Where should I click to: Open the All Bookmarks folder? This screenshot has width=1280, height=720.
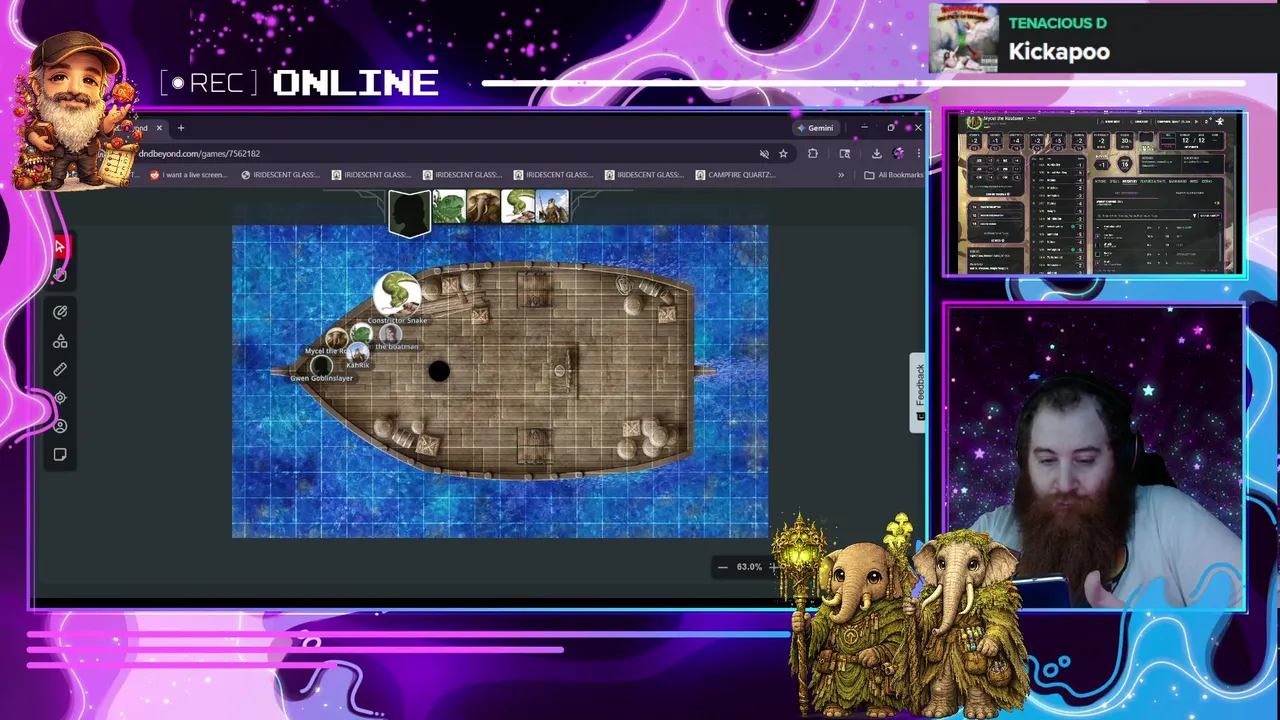pyautogui.click(x=893, y=175)
